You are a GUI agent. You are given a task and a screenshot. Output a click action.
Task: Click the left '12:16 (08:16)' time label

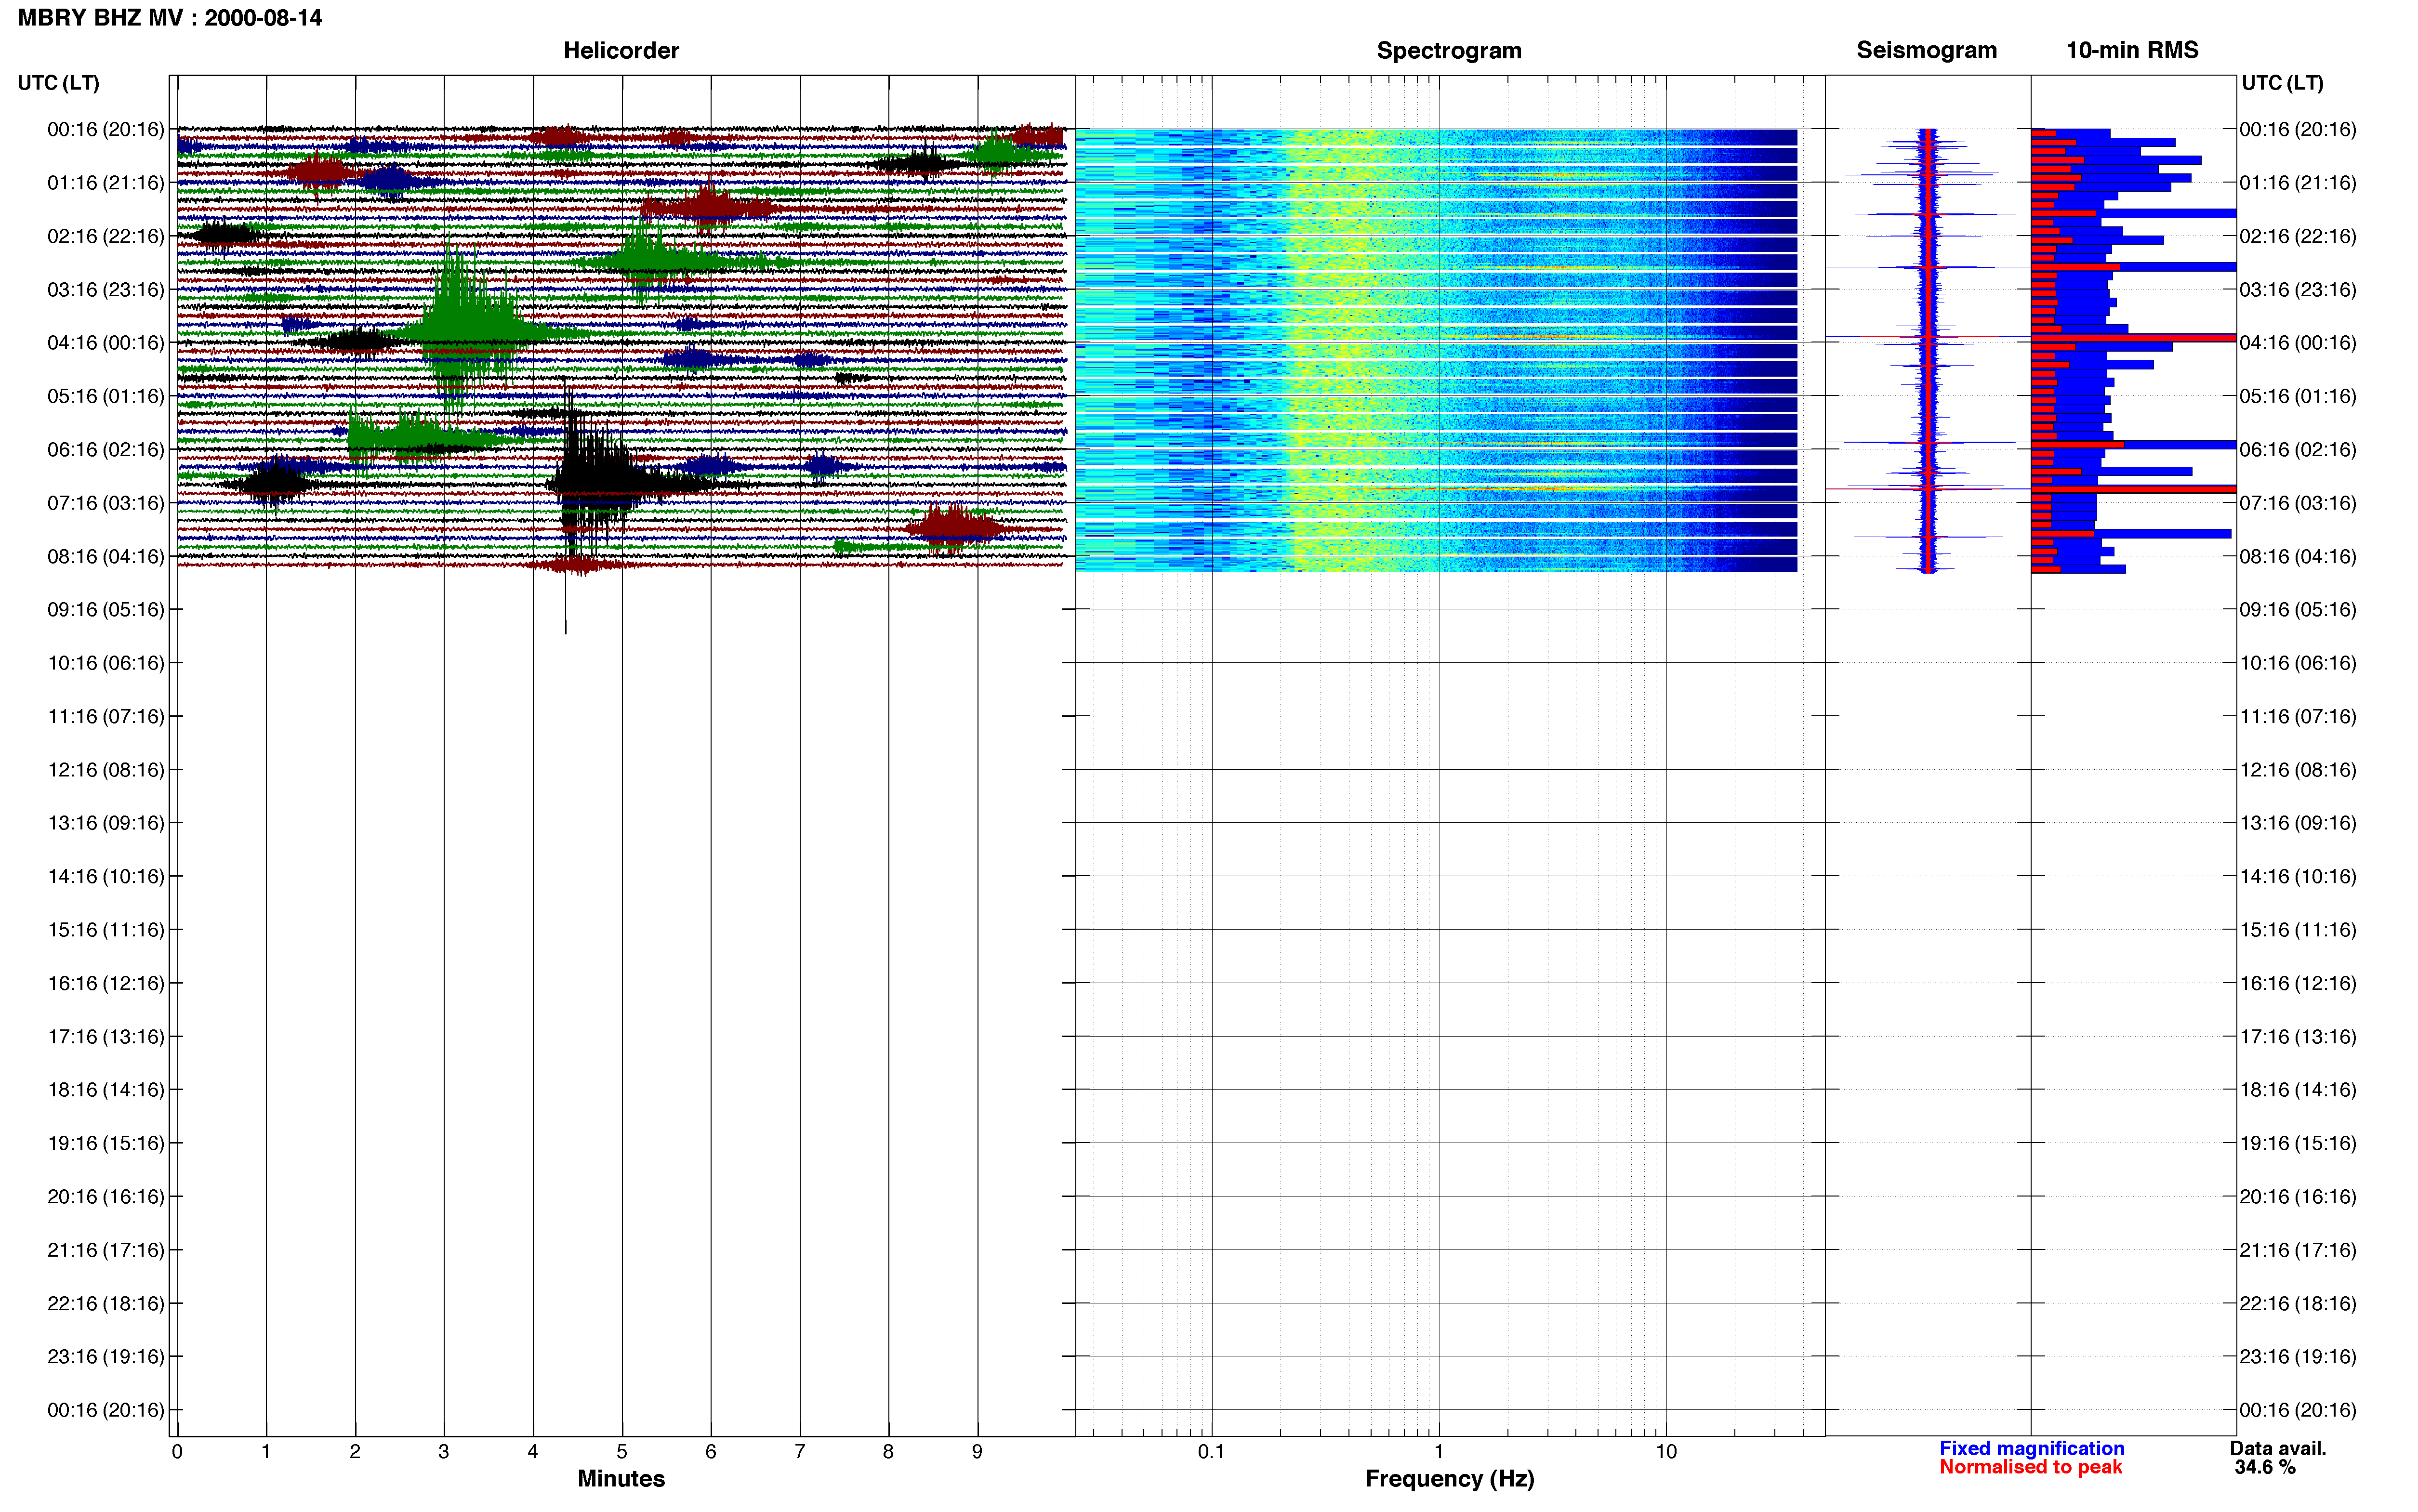point(106,770)
